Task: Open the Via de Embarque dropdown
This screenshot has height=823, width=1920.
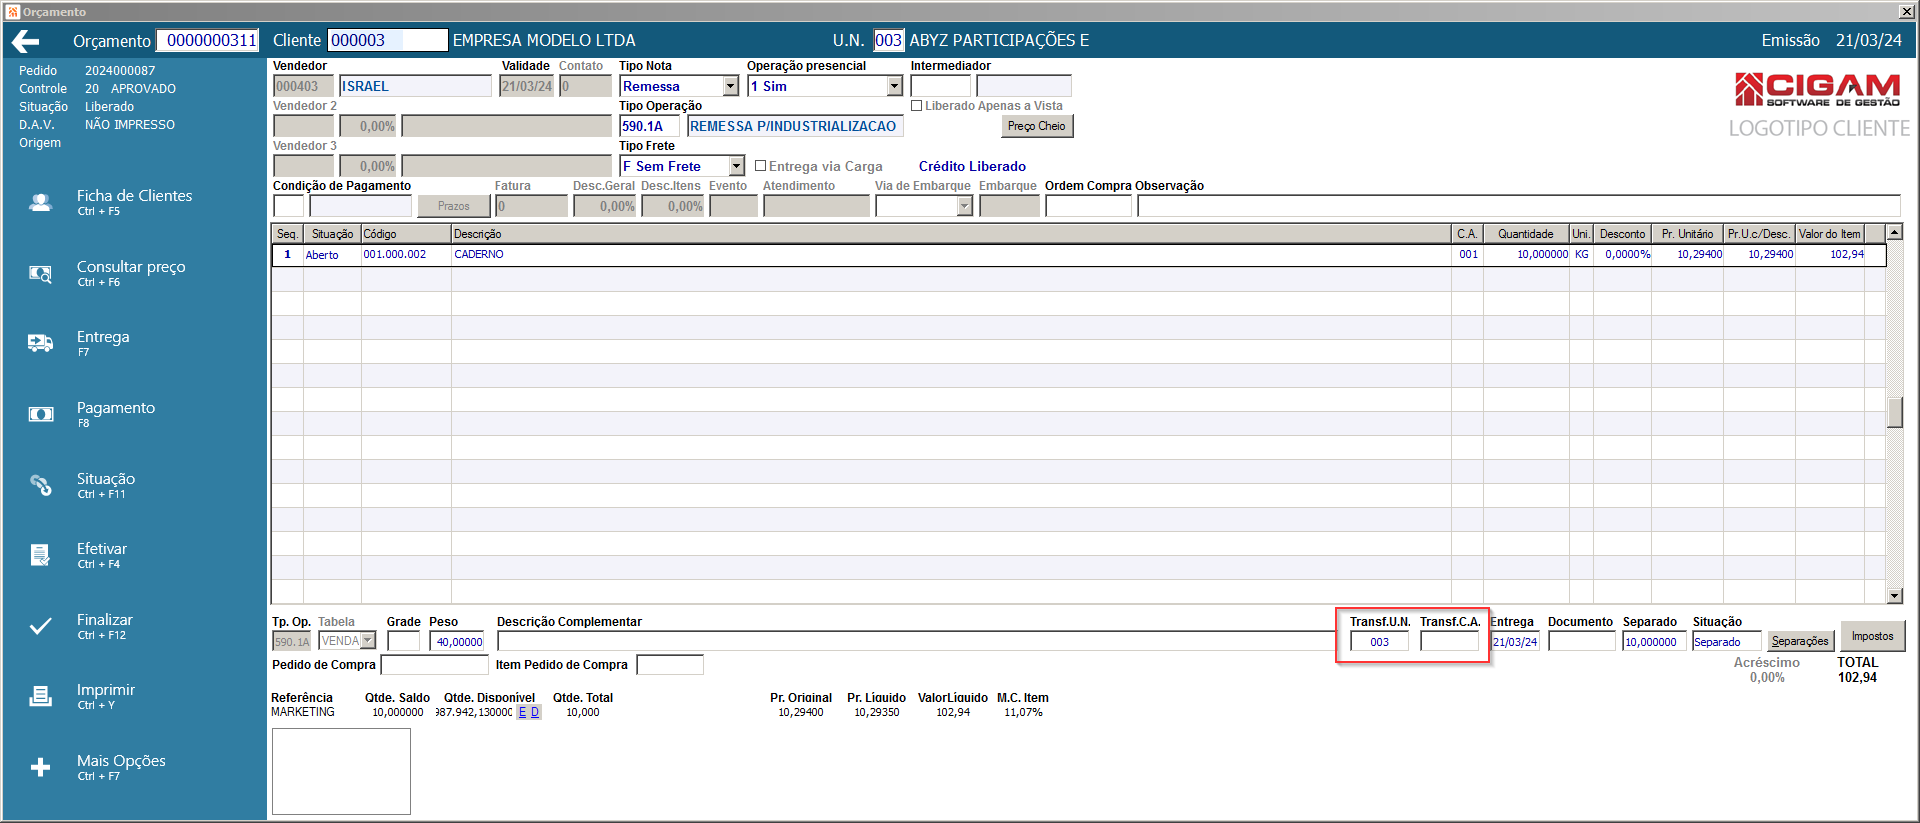Action: point(964,206)
